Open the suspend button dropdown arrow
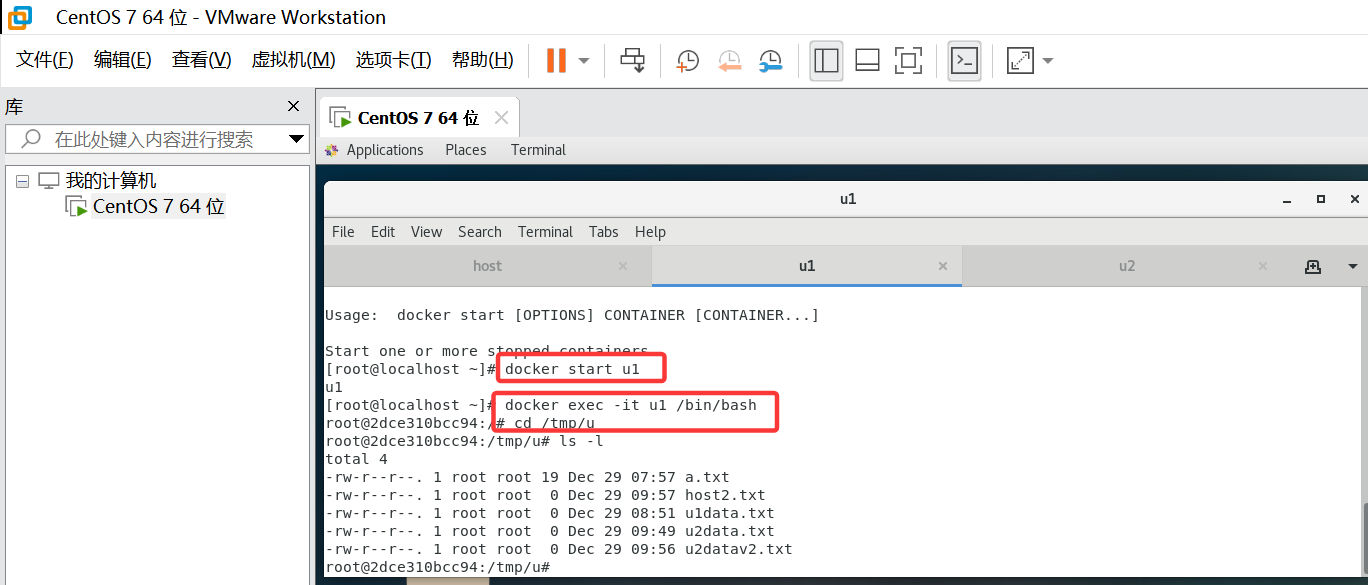The image size is (1368, 585). click(582, 60)
